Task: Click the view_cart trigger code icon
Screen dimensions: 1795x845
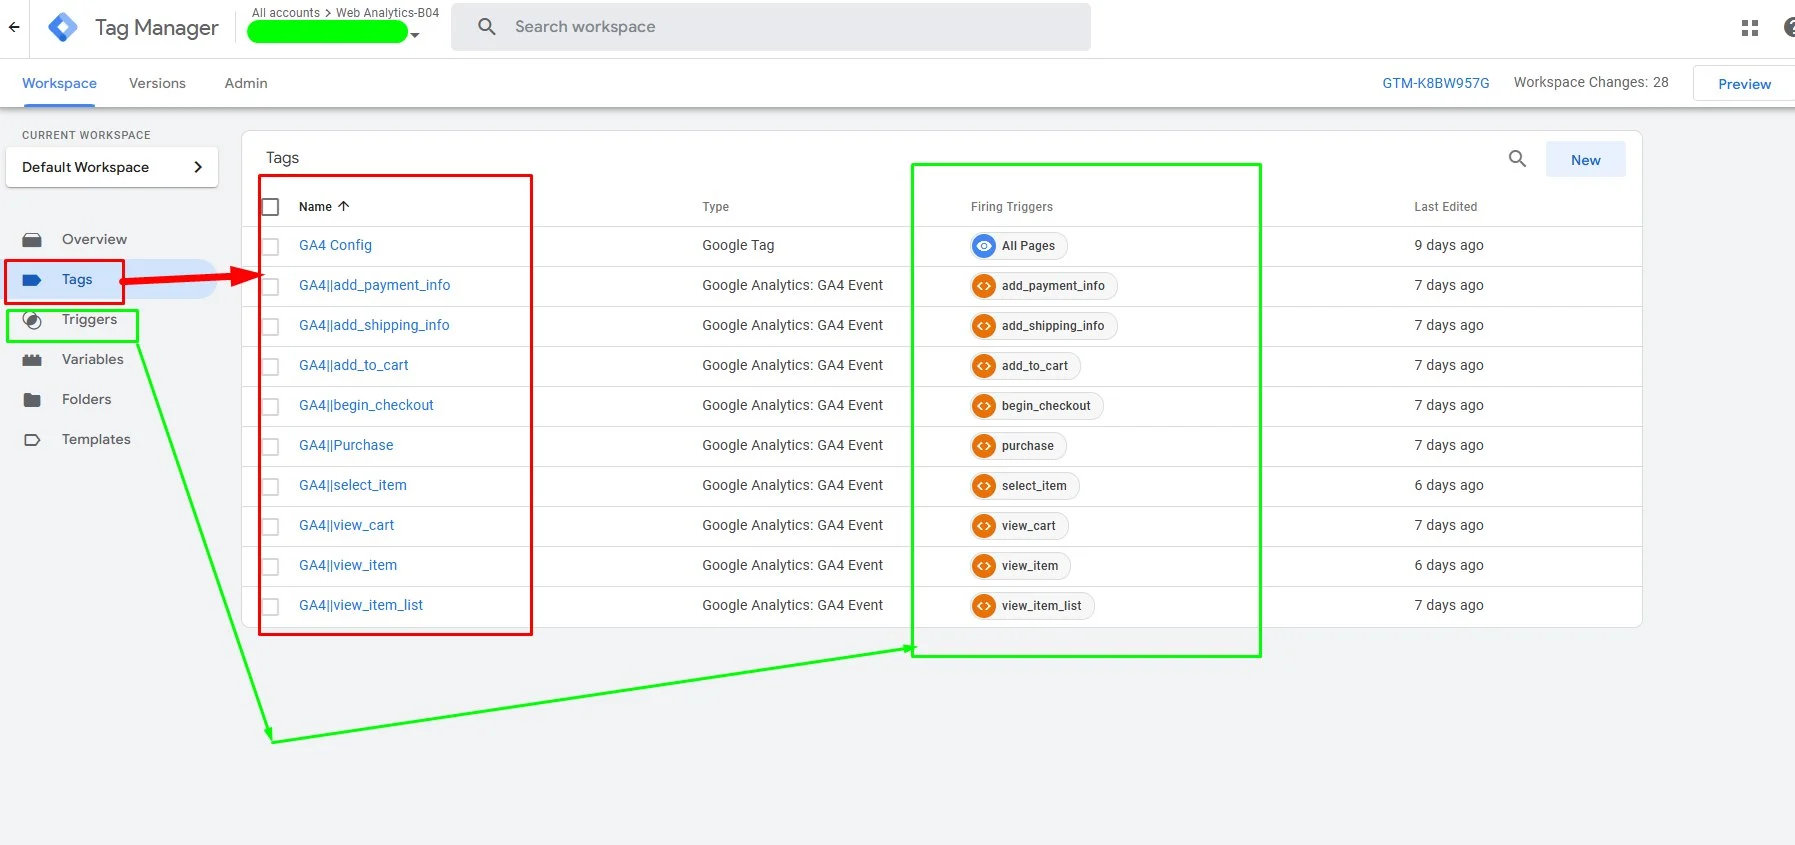Action: [984, 526]
